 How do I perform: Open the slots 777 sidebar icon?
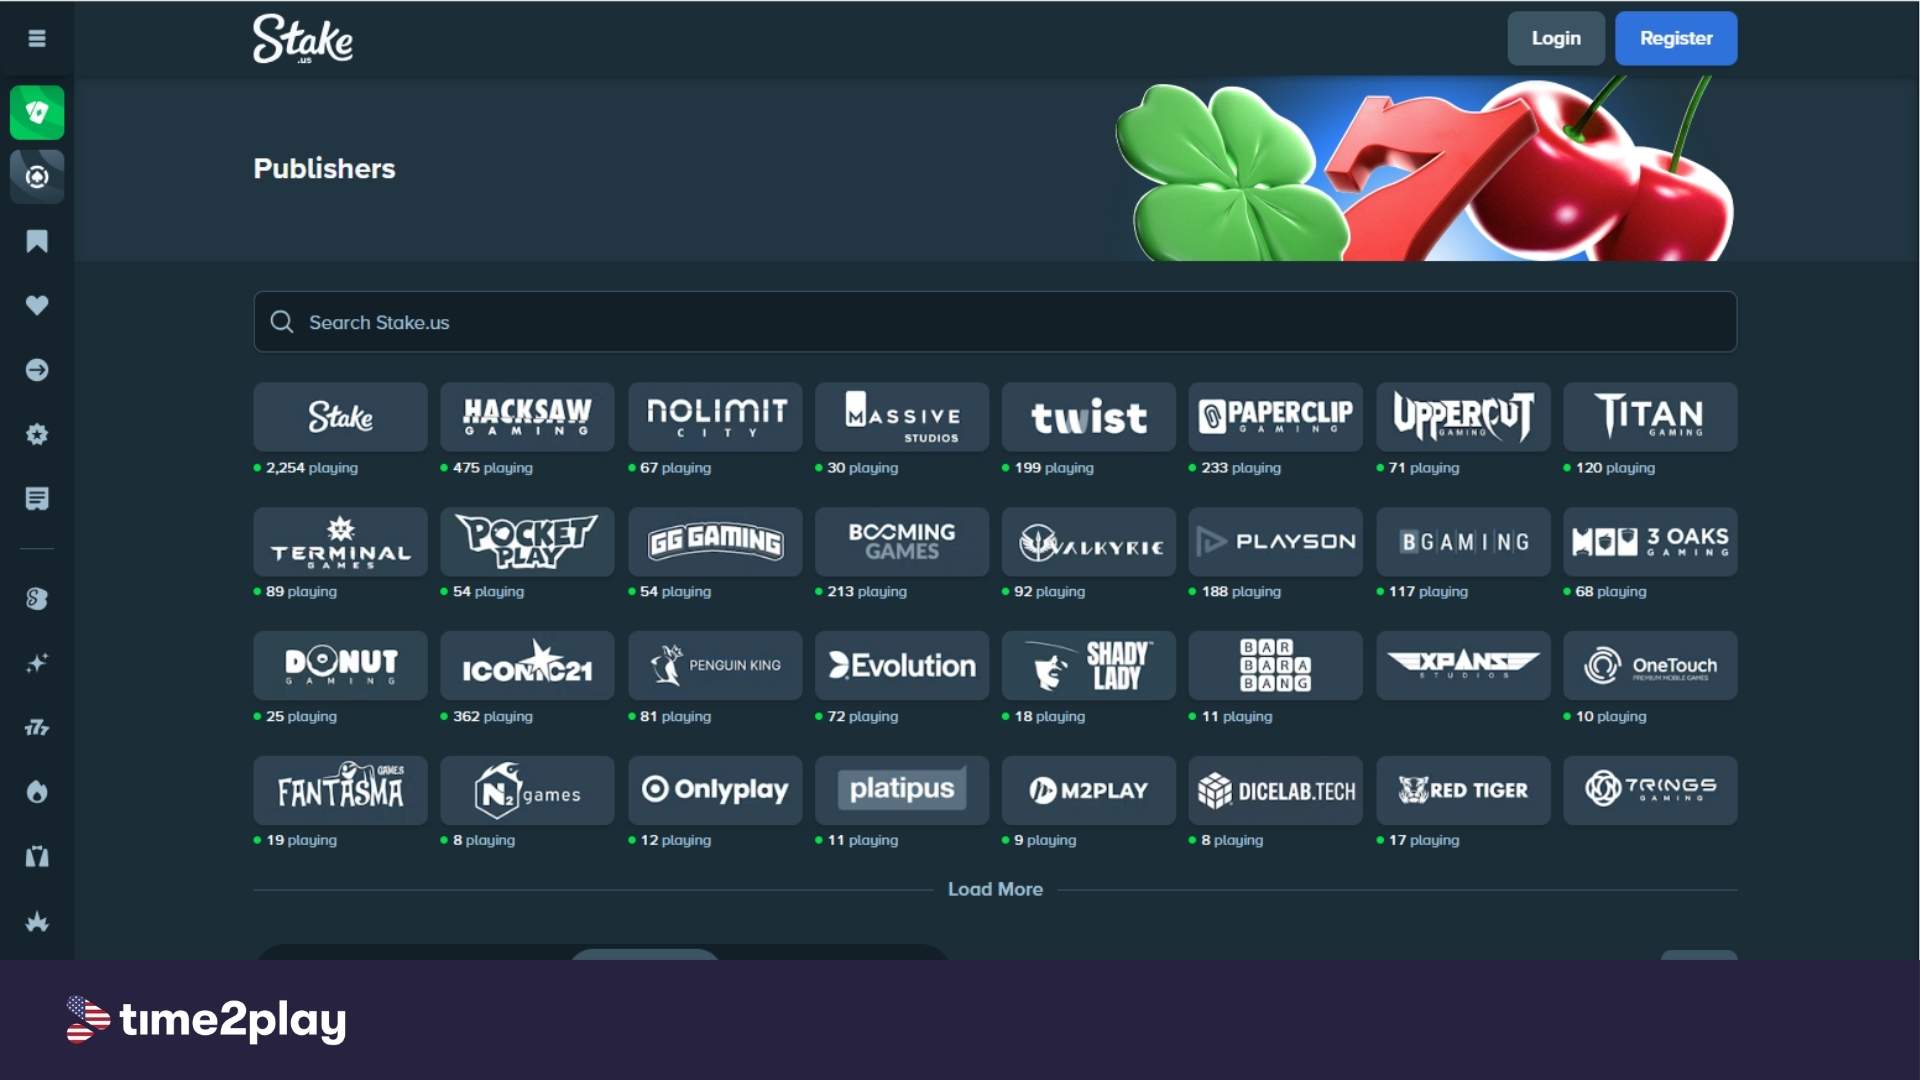pyautogui.click(x=37, y=727)
